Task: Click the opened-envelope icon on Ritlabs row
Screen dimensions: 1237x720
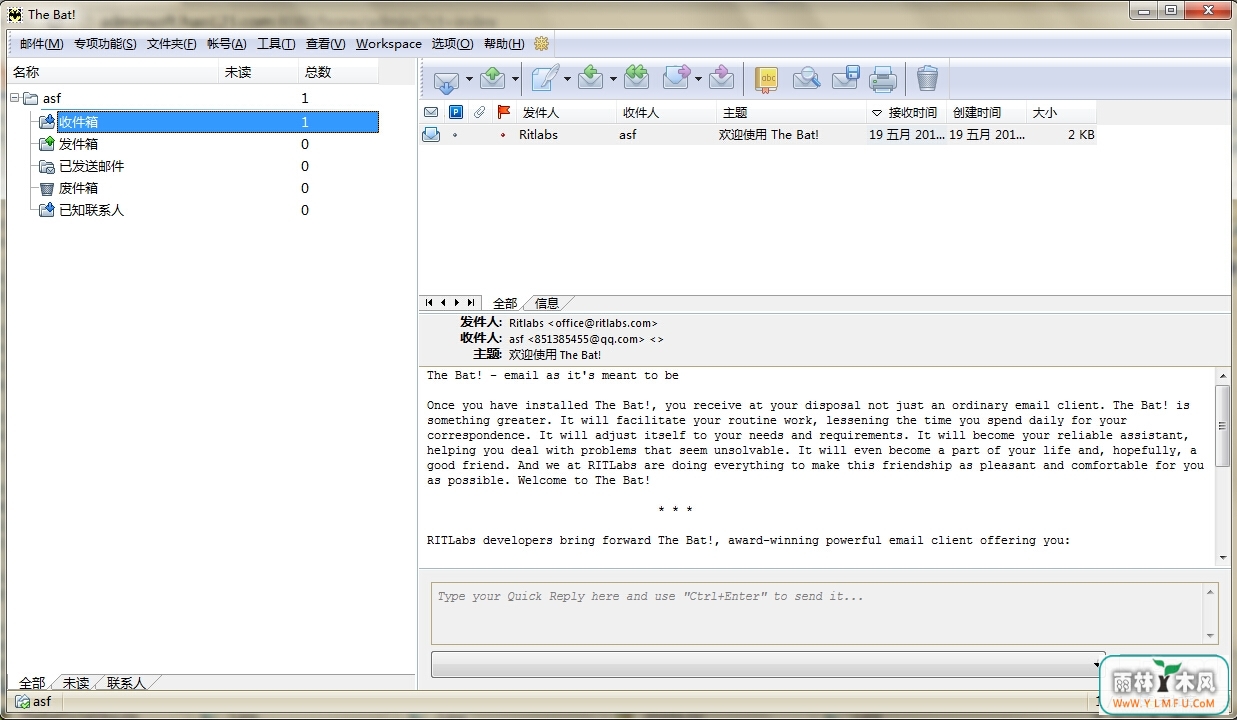Action: point(431,134)
